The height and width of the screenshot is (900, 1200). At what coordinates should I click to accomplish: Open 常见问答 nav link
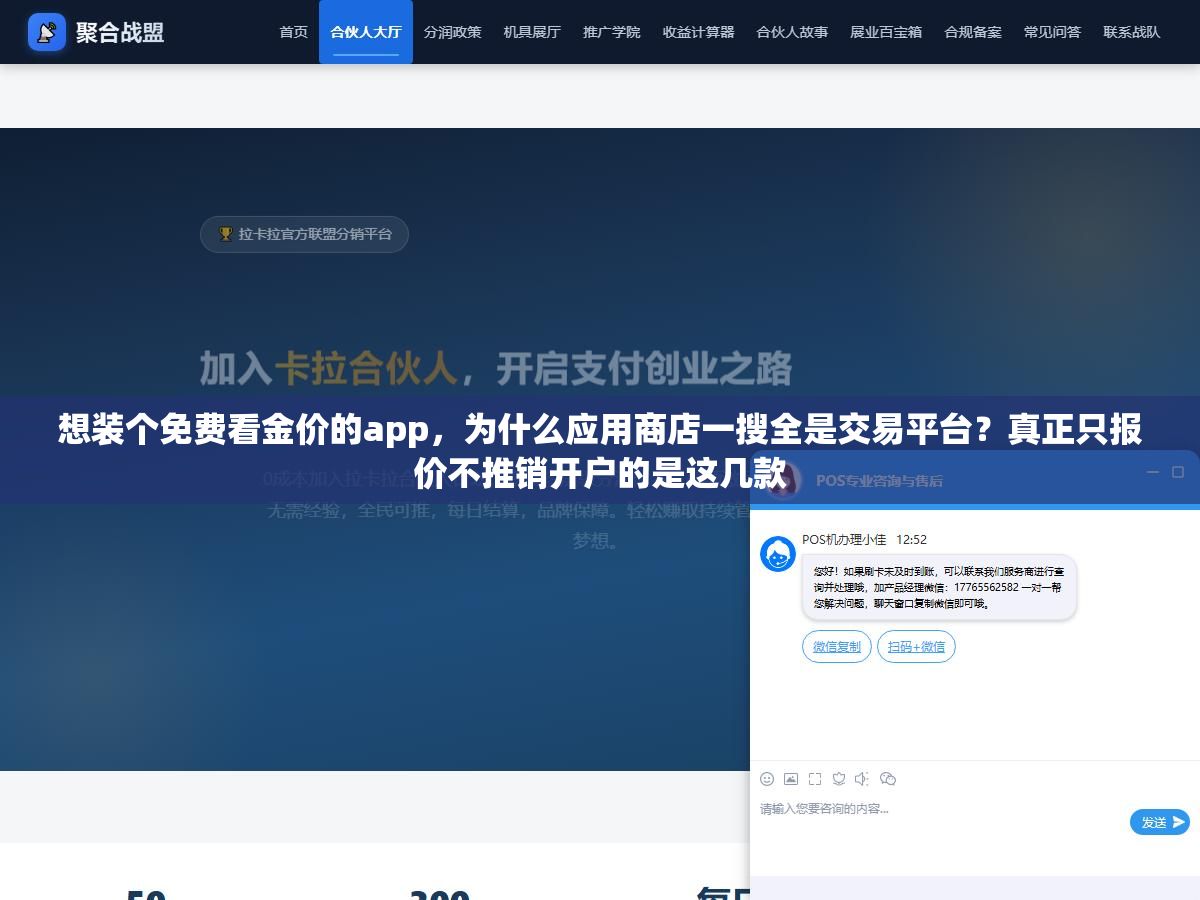pos(1052,32)
